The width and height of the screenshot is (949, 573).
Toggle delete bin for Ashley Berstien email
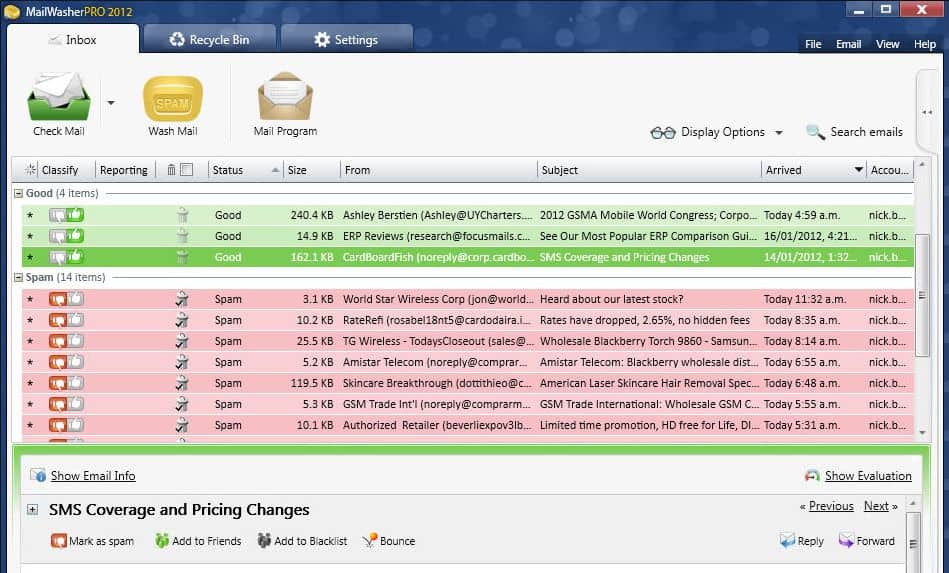[x=182, y=215]
